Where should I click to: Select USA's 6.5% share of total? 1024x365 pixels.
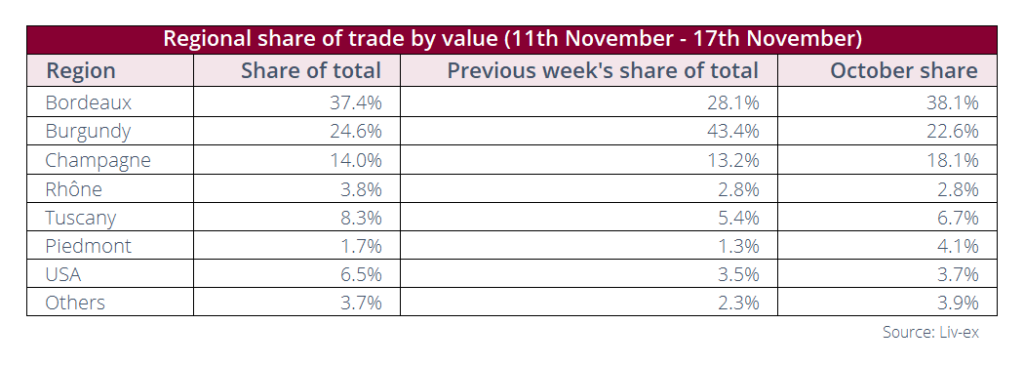(x=360, y=274)
